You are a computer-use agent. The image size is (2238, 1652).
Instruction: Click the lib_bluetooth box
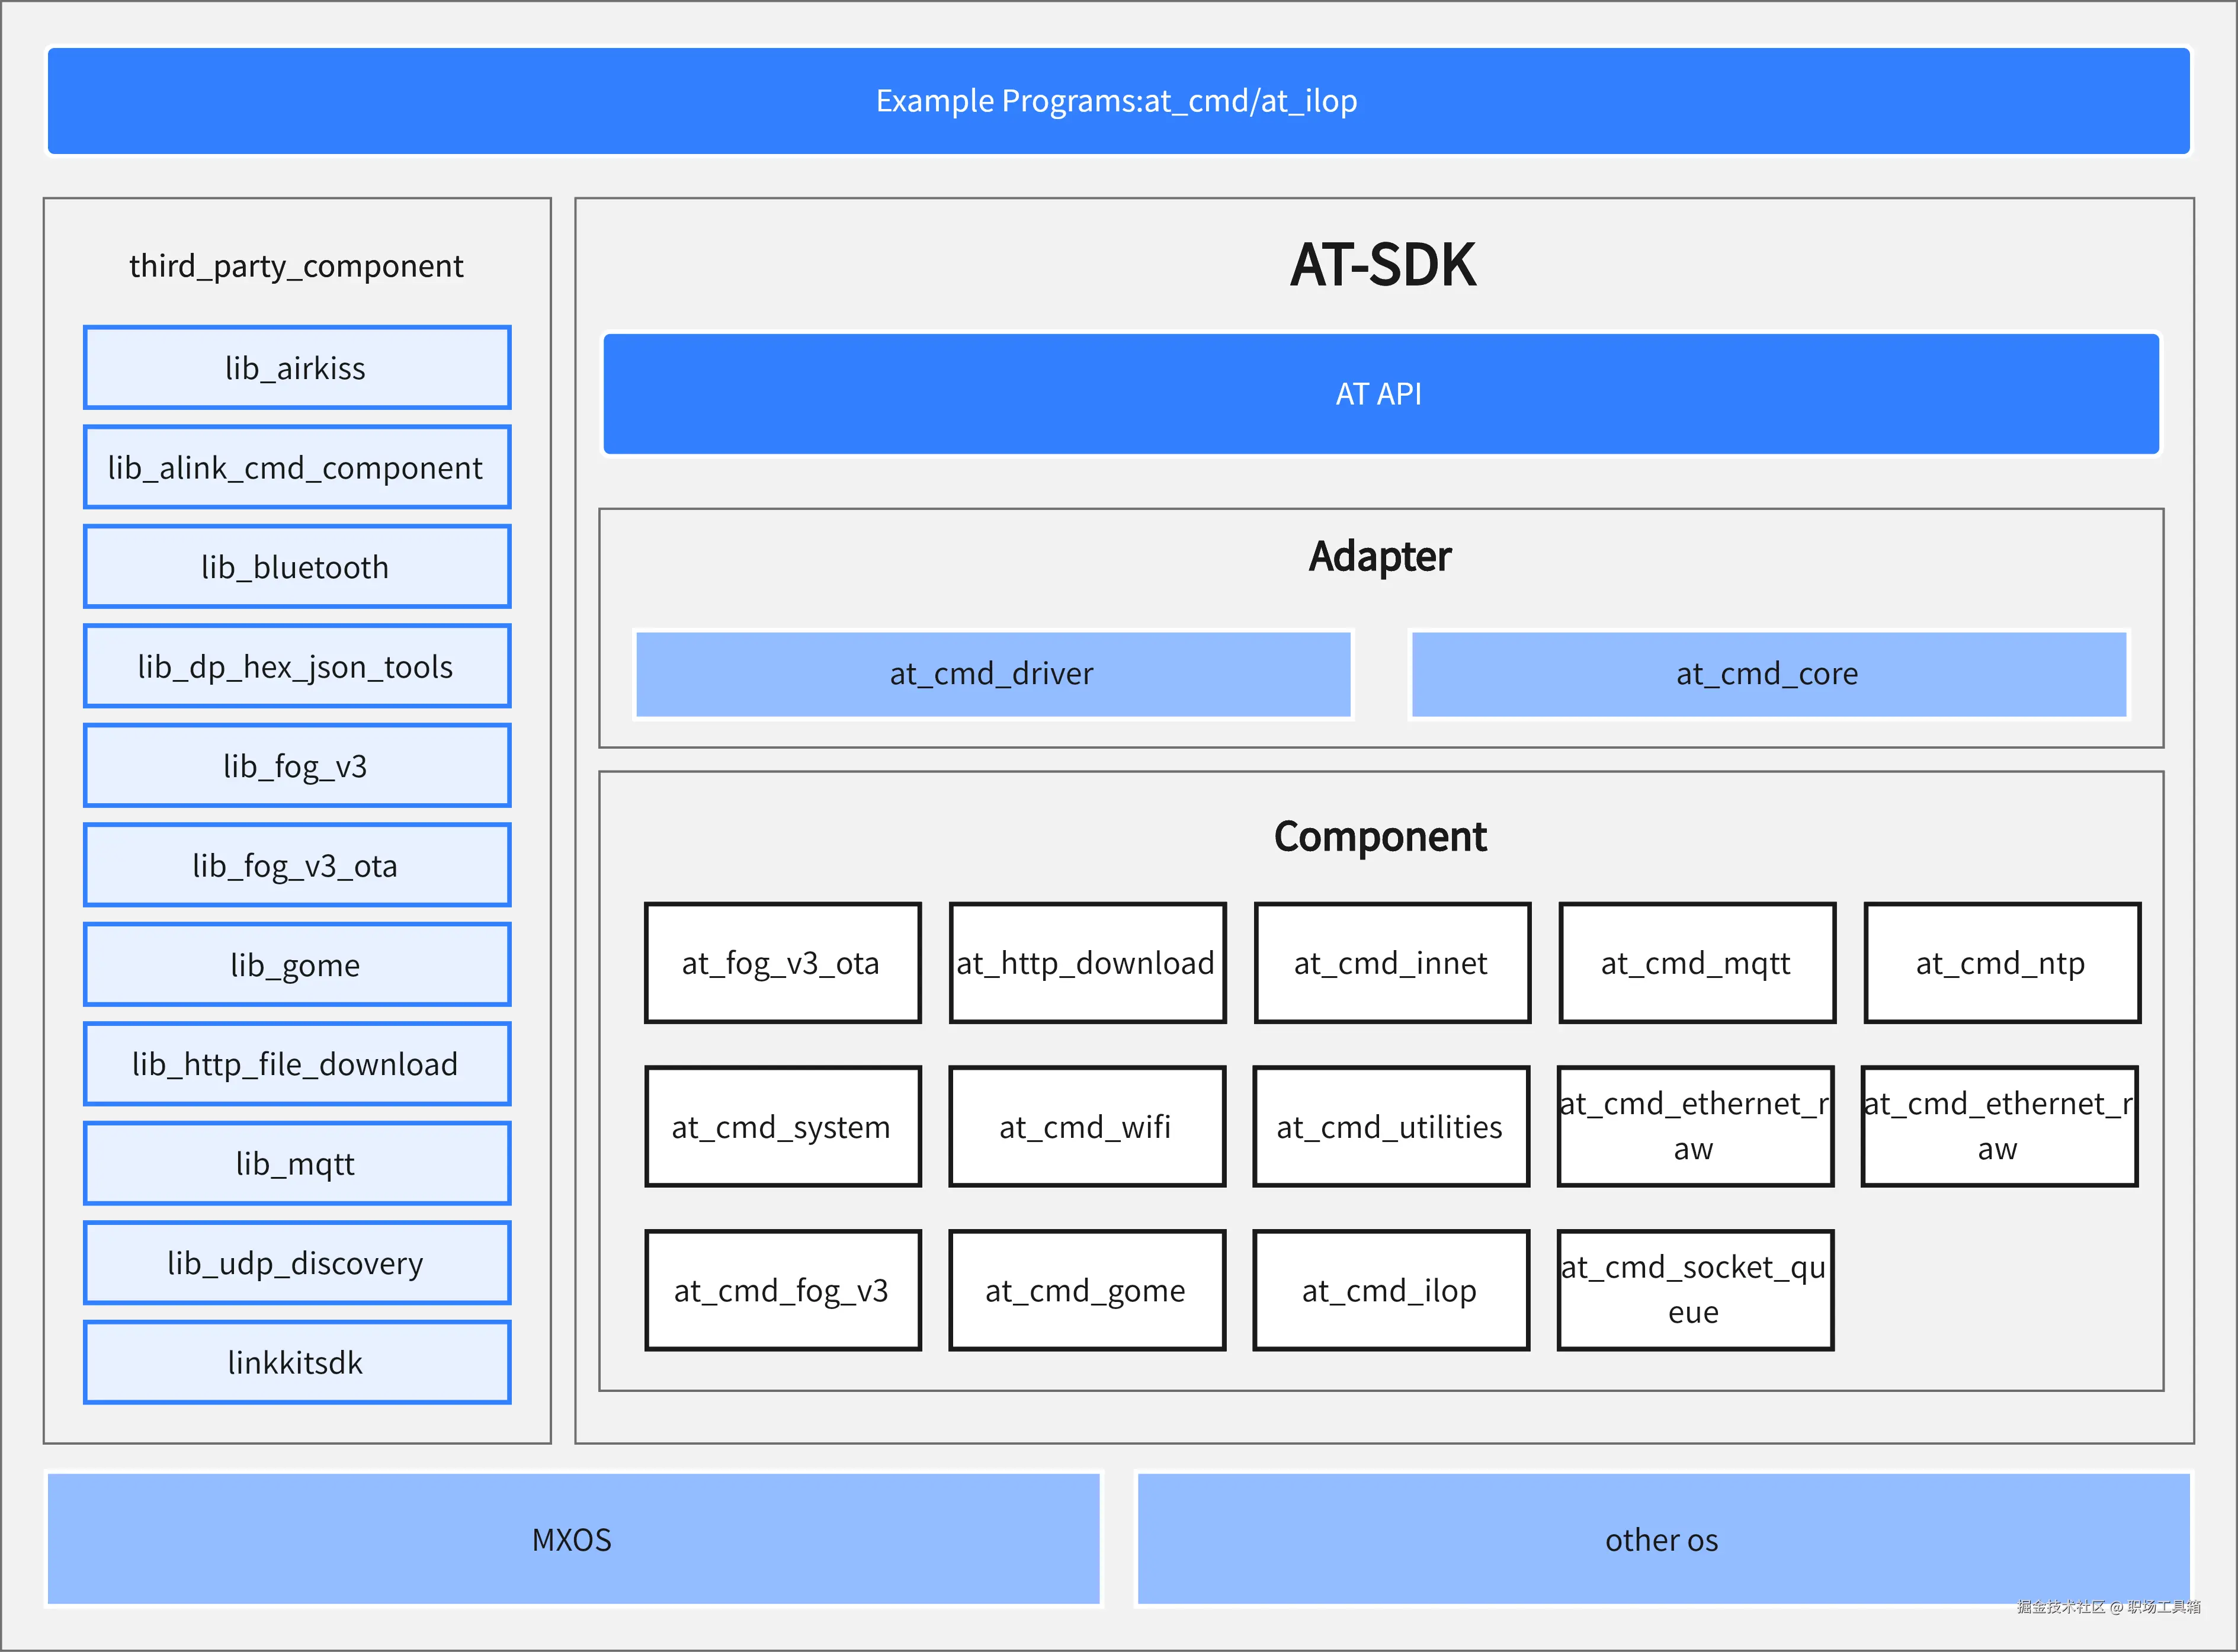297,567
